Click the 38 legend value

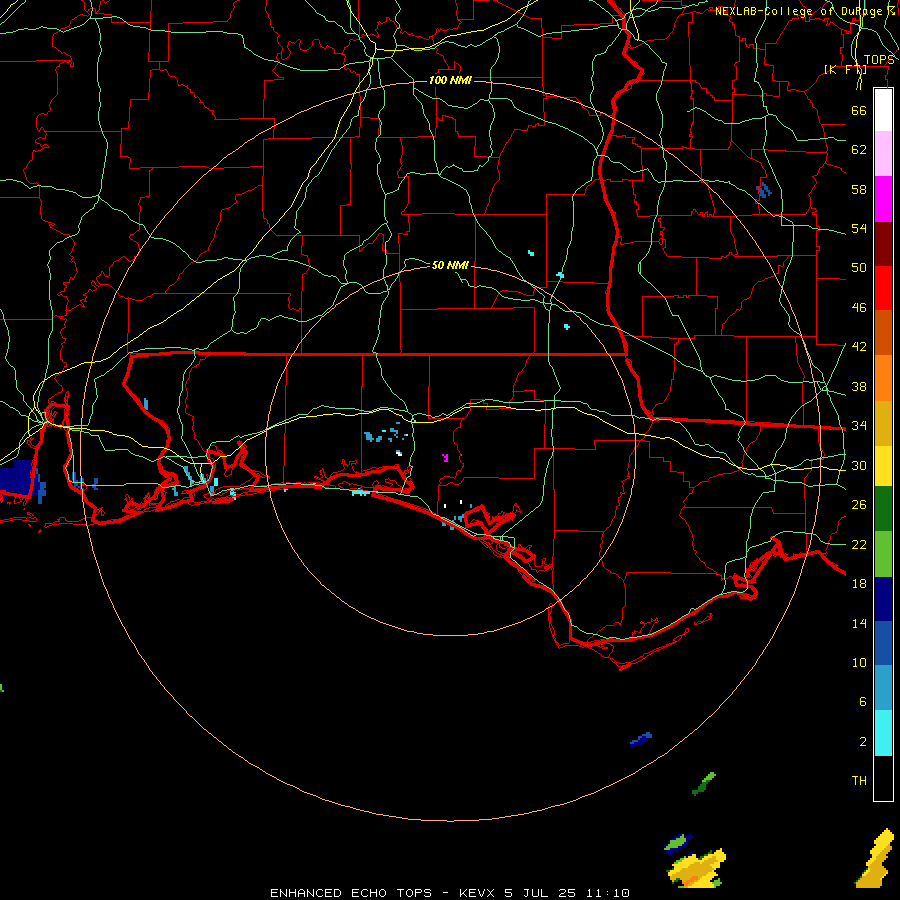pos(859,386)
